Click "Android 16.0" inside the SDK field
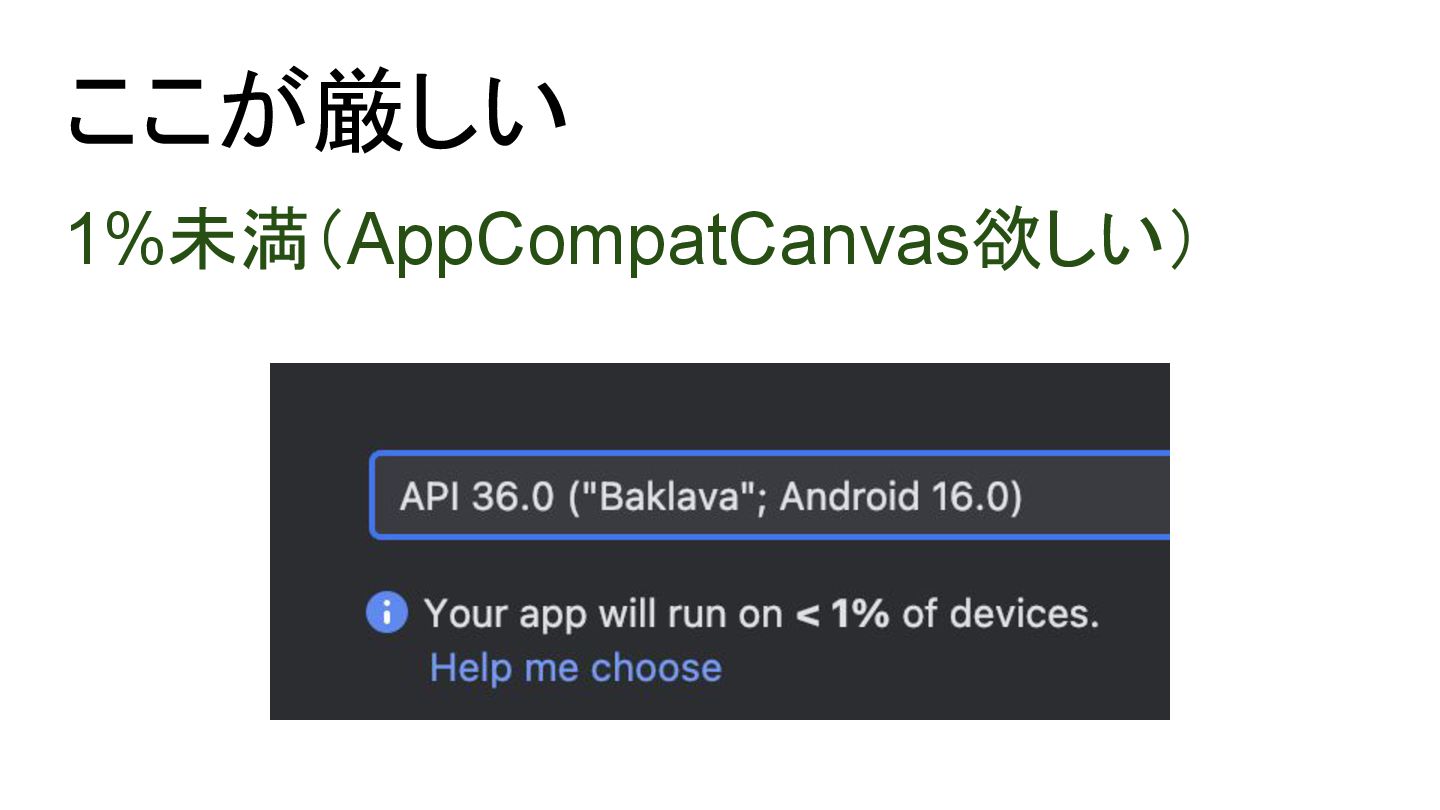1440x810 pixels. click(x=894, y=497)
